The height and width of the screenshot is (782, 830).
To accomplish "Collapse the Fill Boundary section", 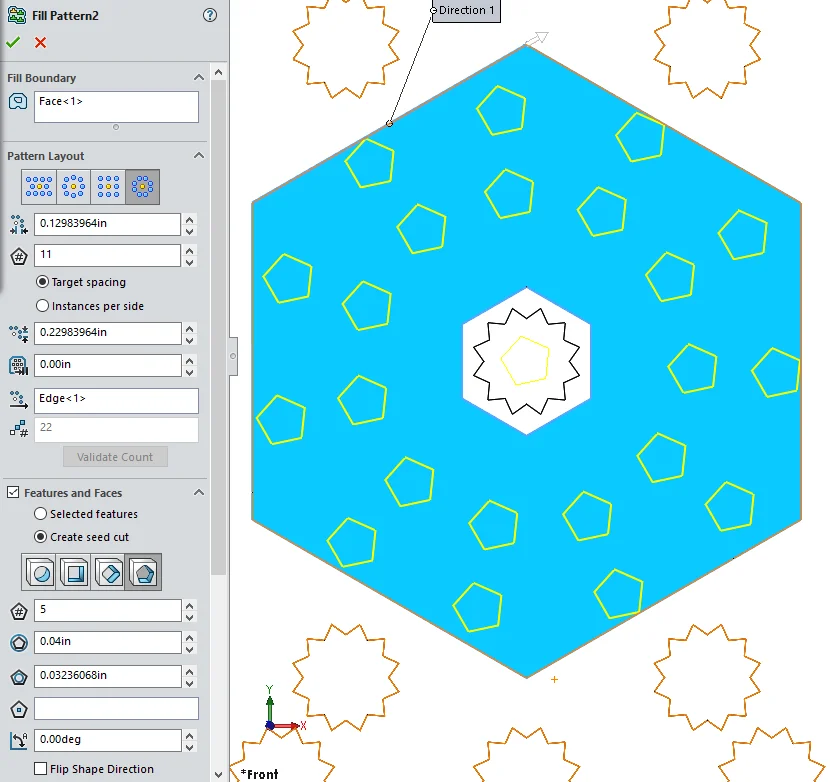I will (x=198, y=78).
